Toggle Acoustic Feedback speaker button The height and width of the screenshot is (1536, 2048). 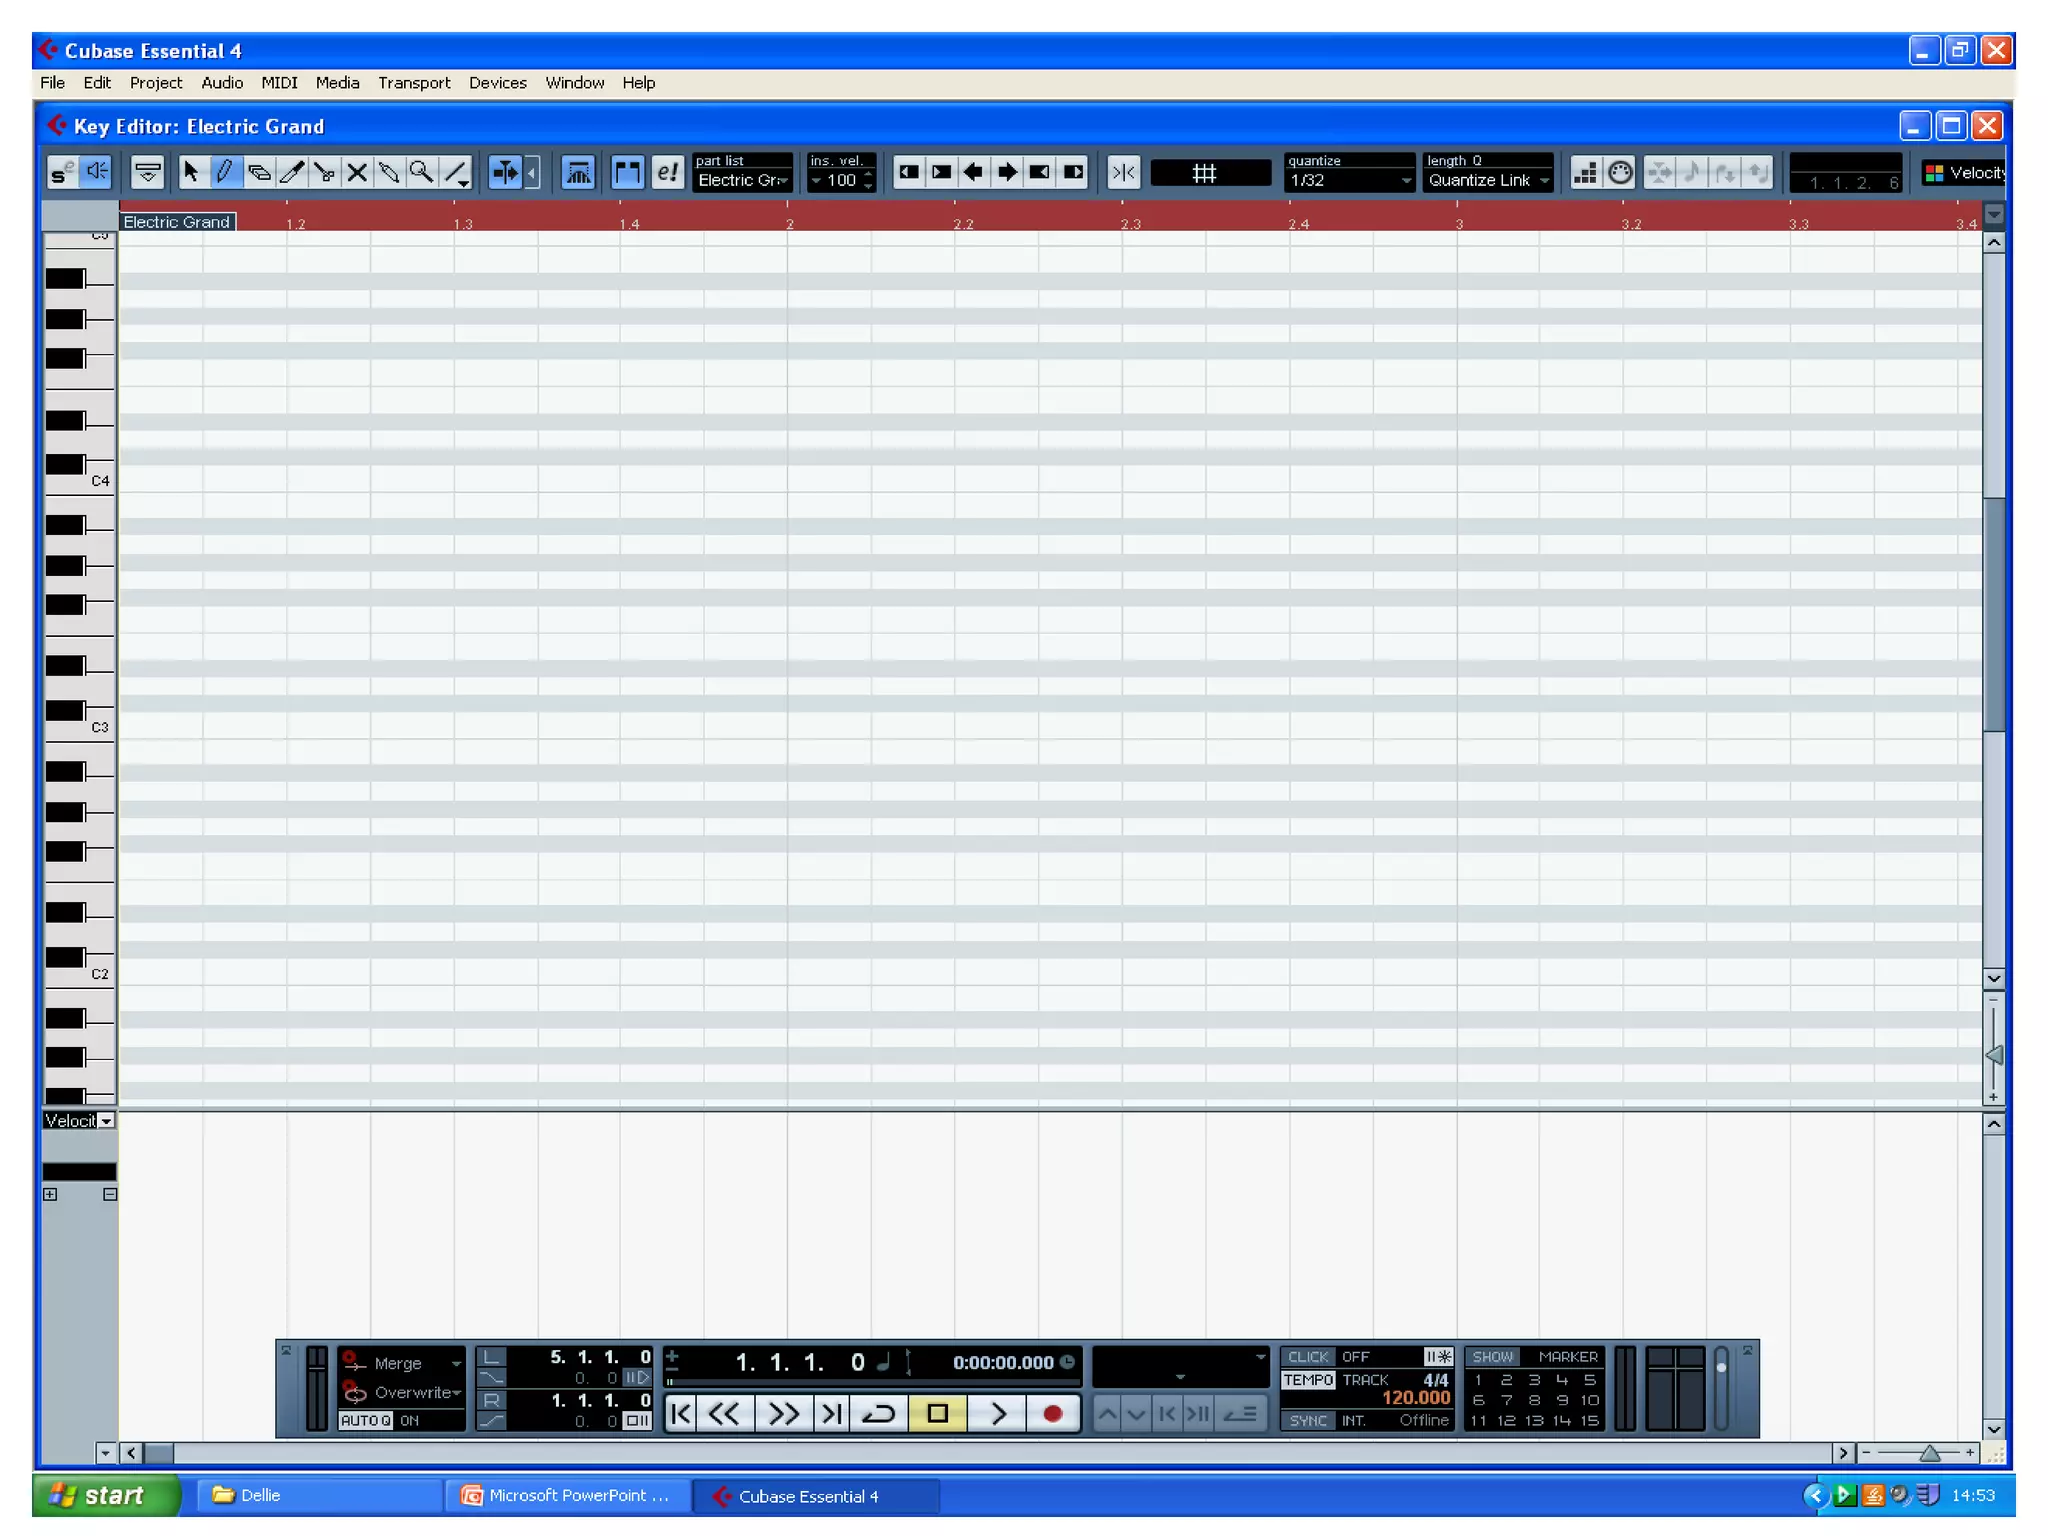96,173
